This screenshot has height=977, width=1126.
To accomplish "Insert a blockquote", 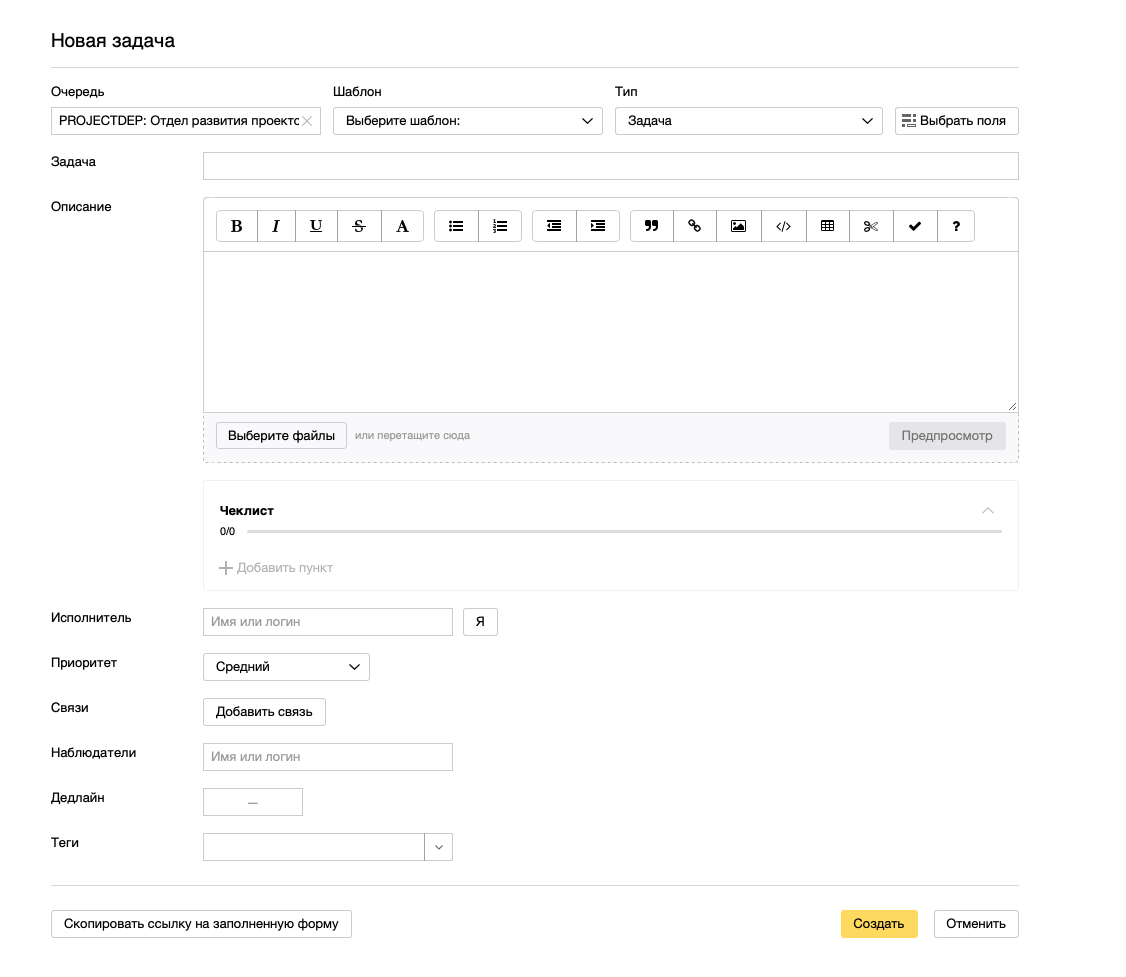I will click(x=652, y=226).
